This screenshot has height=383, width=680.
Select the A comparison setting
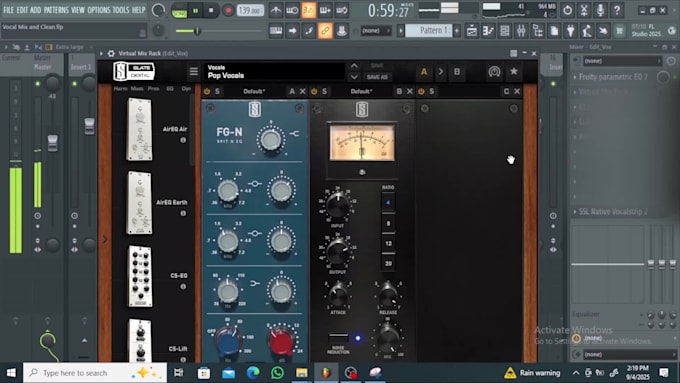424,72
